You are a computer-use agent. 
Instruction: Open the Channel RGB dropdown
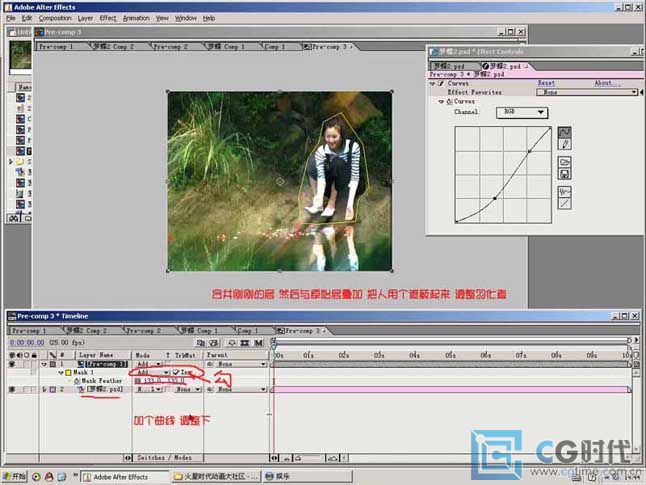coord(522,112)
